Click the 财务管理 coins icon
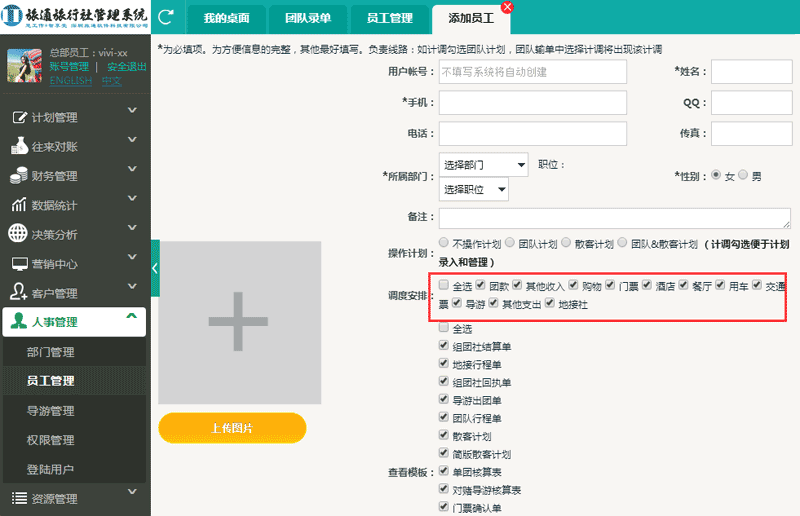The width and height of the screenshot is (800, 516). click(18, 176)
